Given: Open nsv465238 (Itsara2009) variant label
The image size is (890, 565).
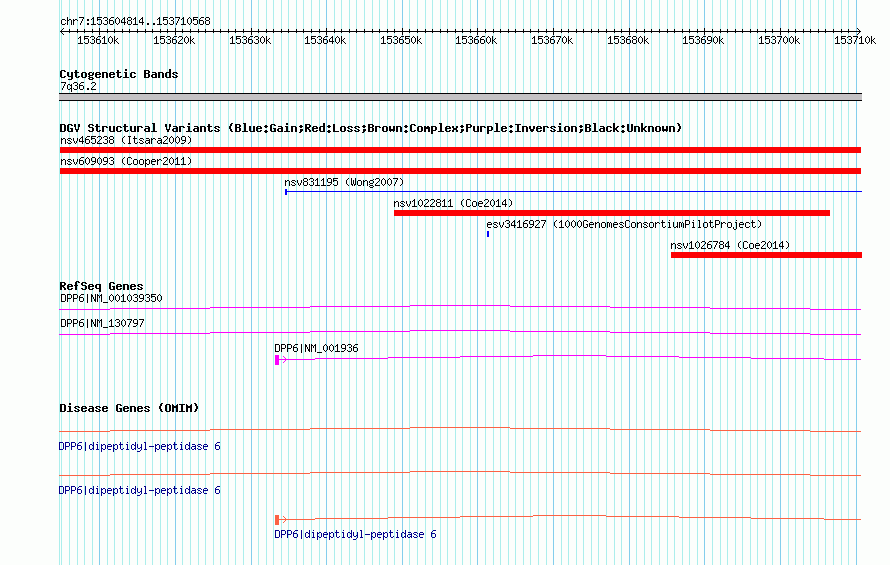Looking at the screenshot, I should pos(126,140).
